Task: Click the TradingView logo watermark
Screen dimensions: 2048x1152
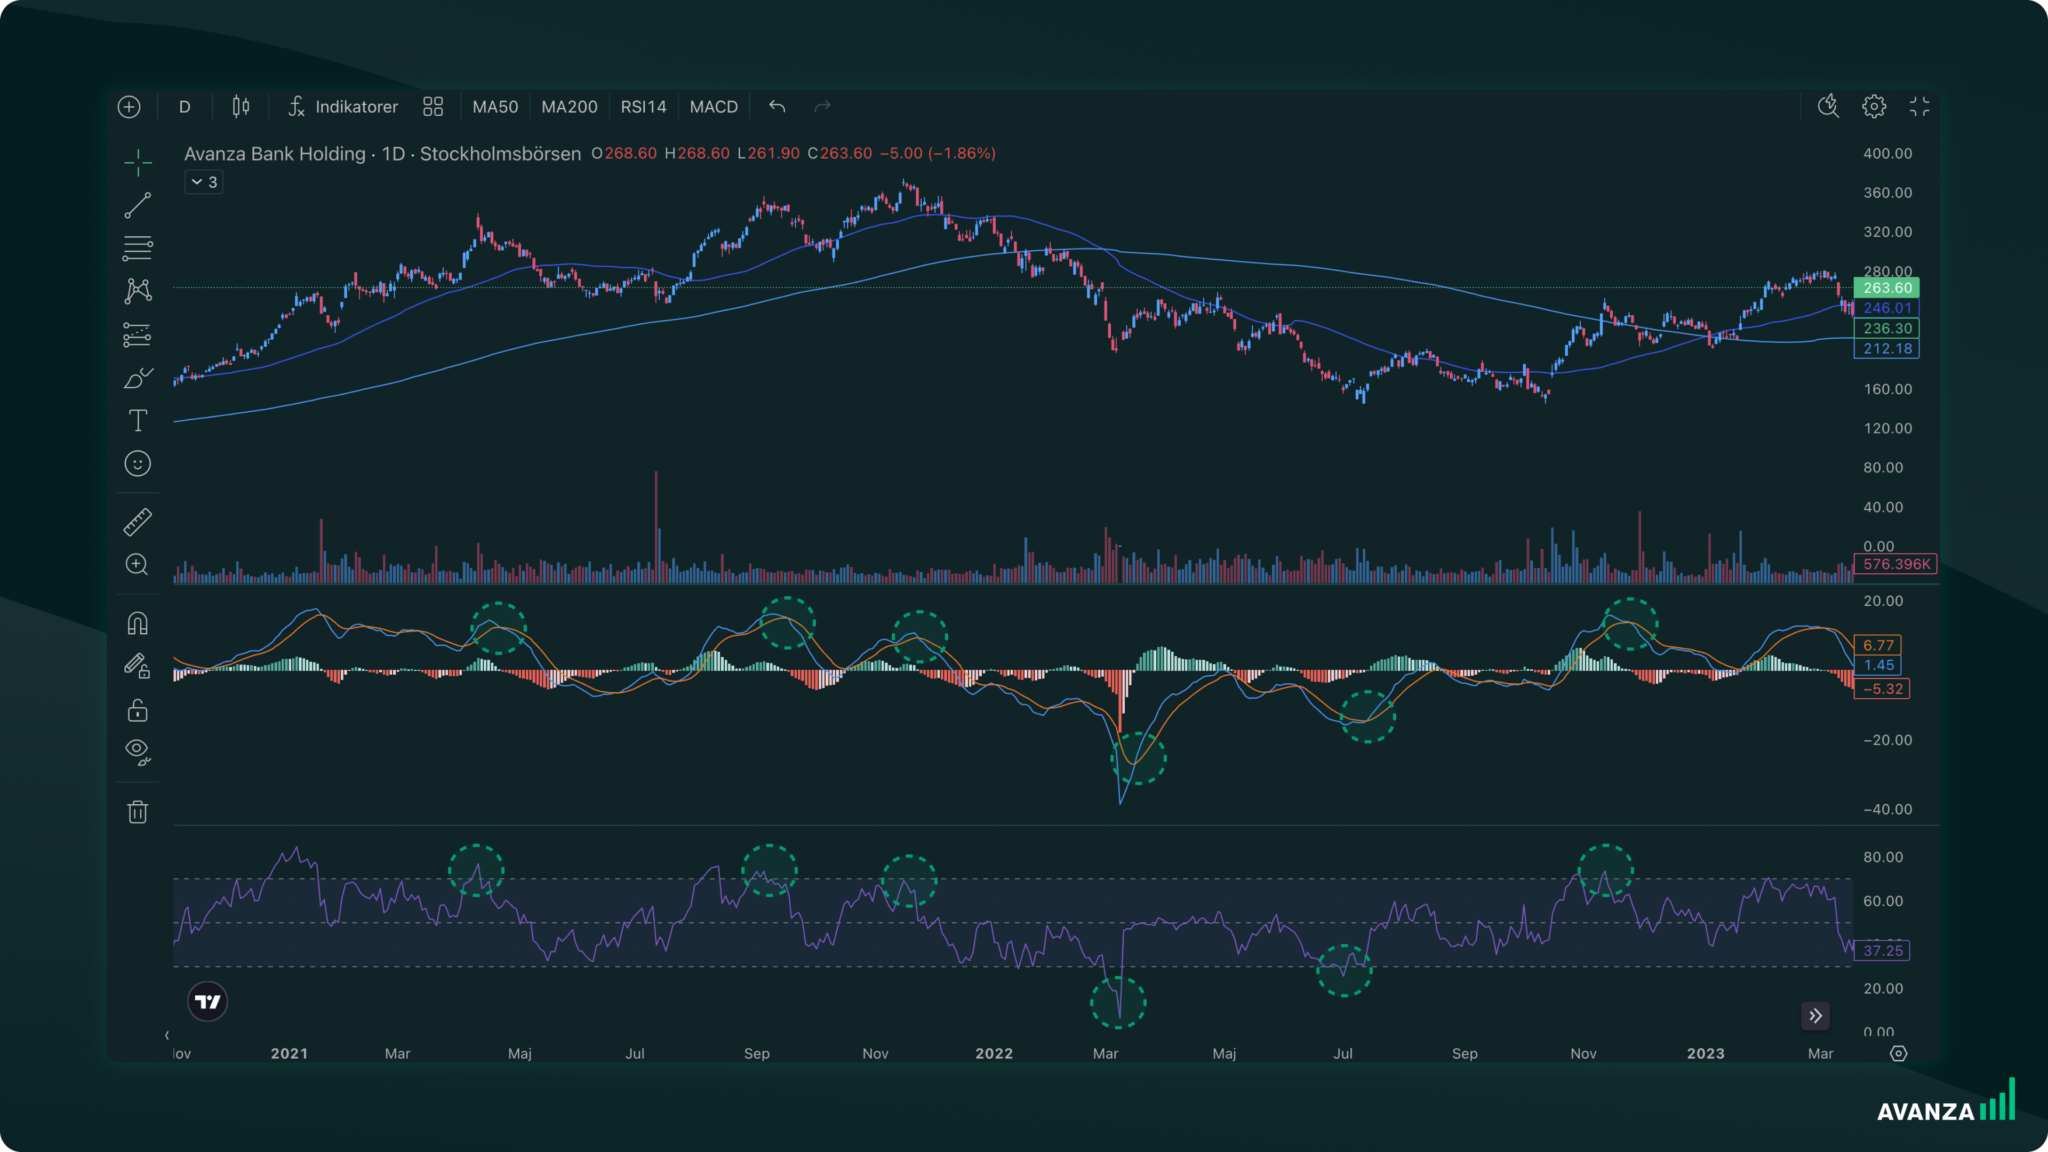Action: click(206, 1000)
